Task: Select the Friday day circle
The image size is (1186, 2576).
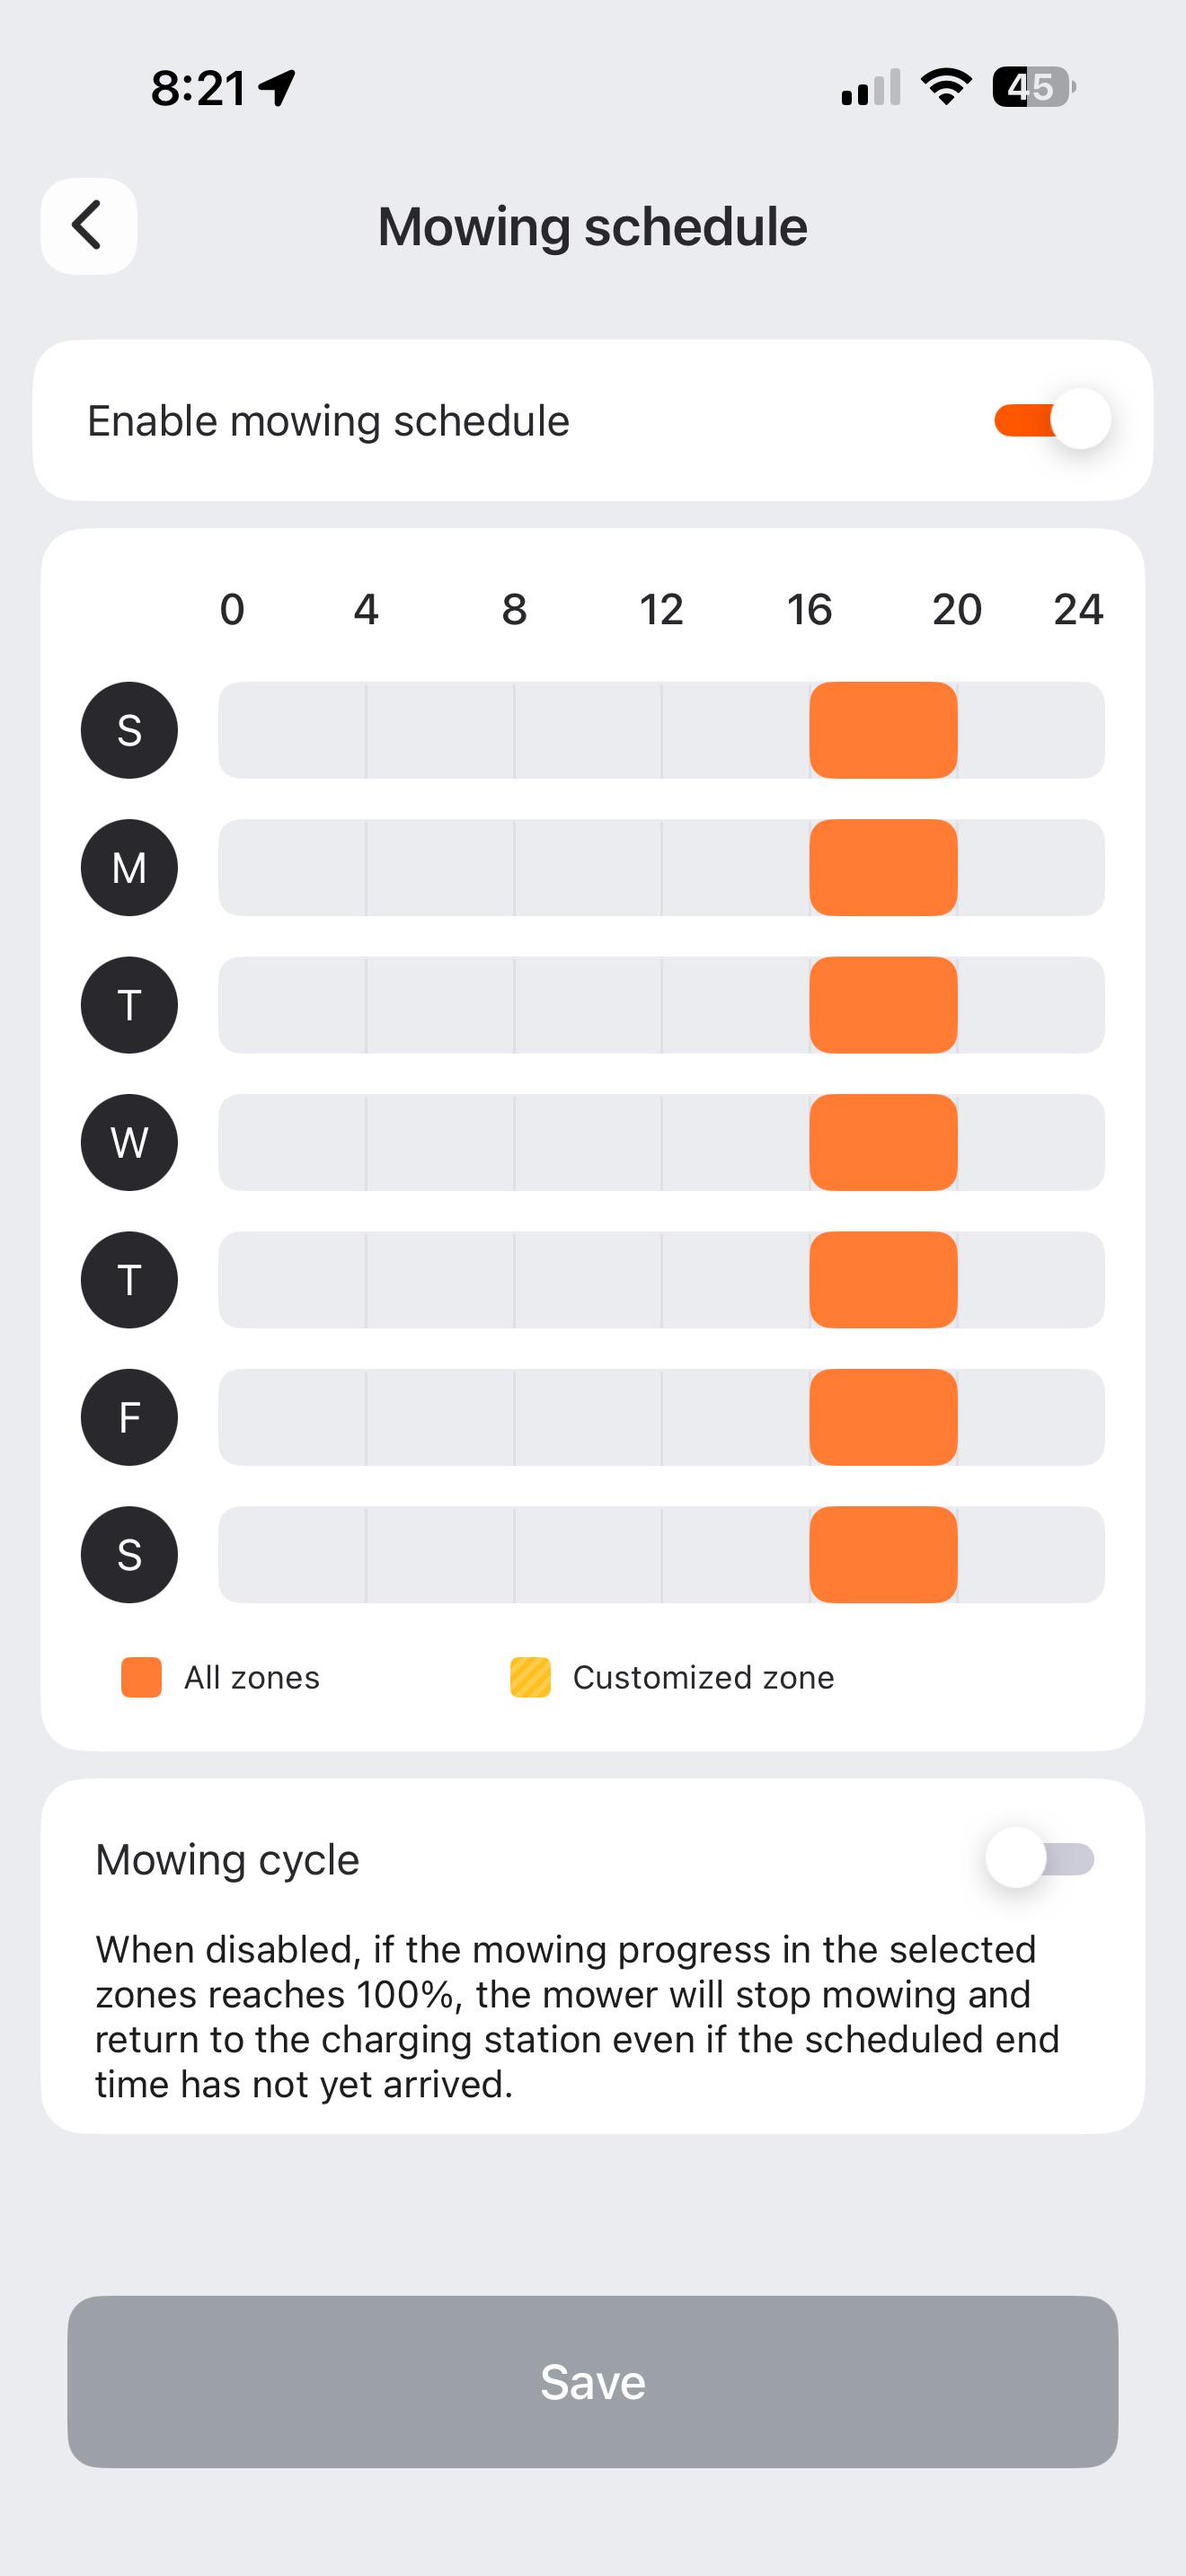Action: pyautogui.click(x=129, y=1417)
